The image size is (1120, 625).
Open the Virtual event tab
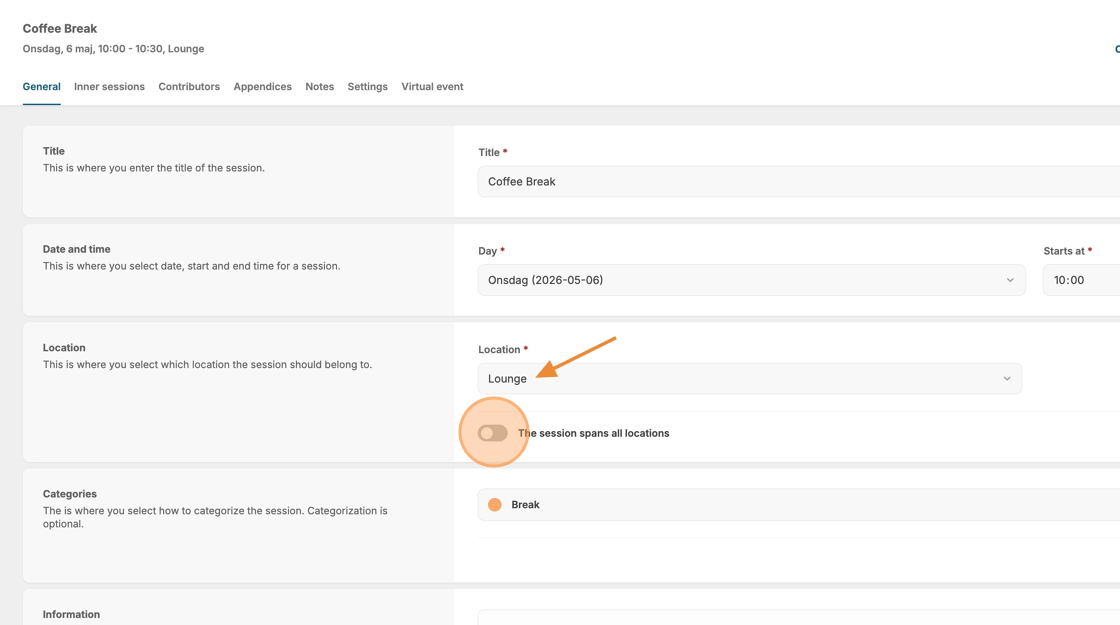coord(432,87)
